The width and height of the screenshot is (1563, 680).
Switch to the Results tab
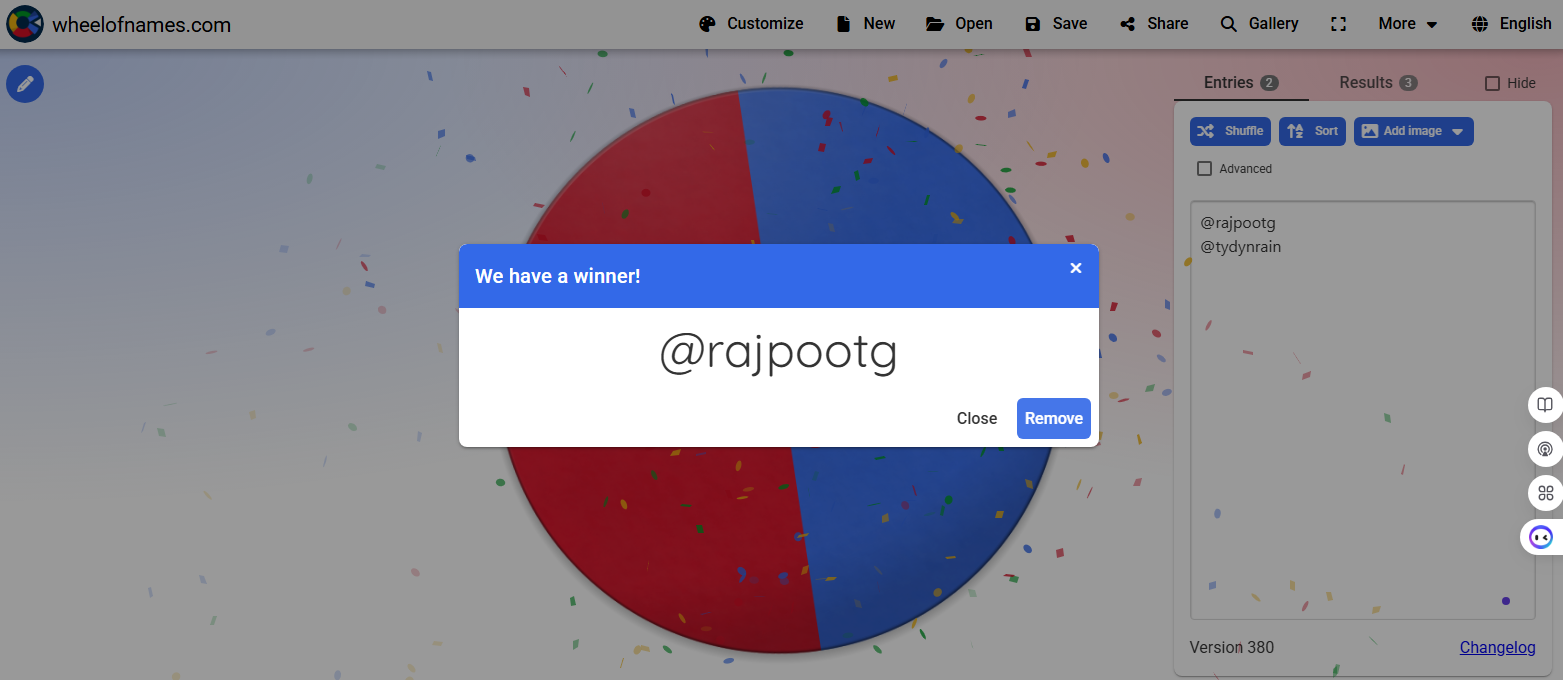[x=1378, y=83]
